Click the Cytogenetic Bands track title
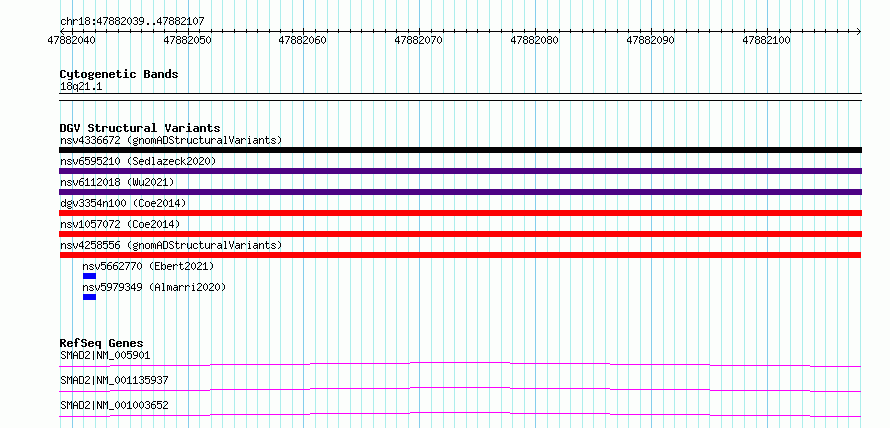The height and width of the screenshot is (428, 890). coord(119,74)
